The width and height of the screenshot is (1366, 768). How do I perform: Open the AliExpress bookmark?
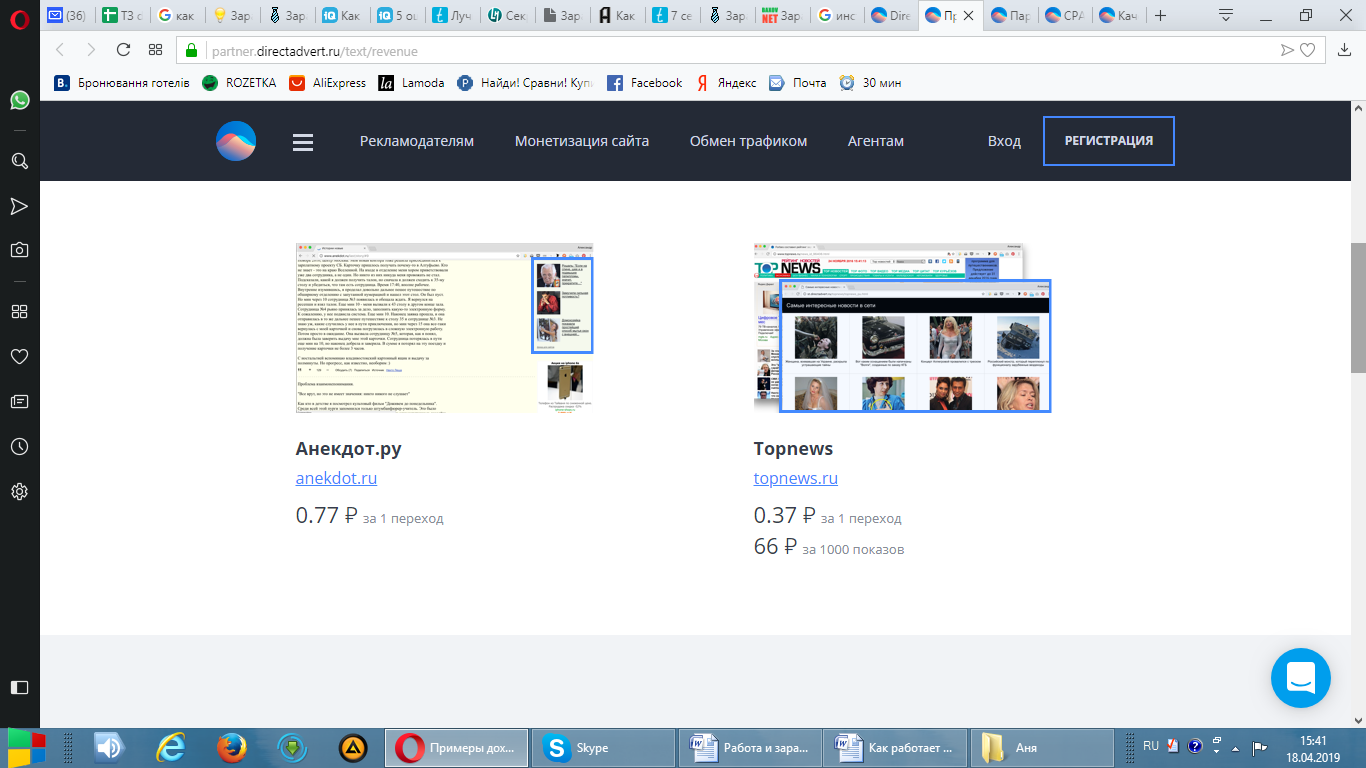point(327,83)
